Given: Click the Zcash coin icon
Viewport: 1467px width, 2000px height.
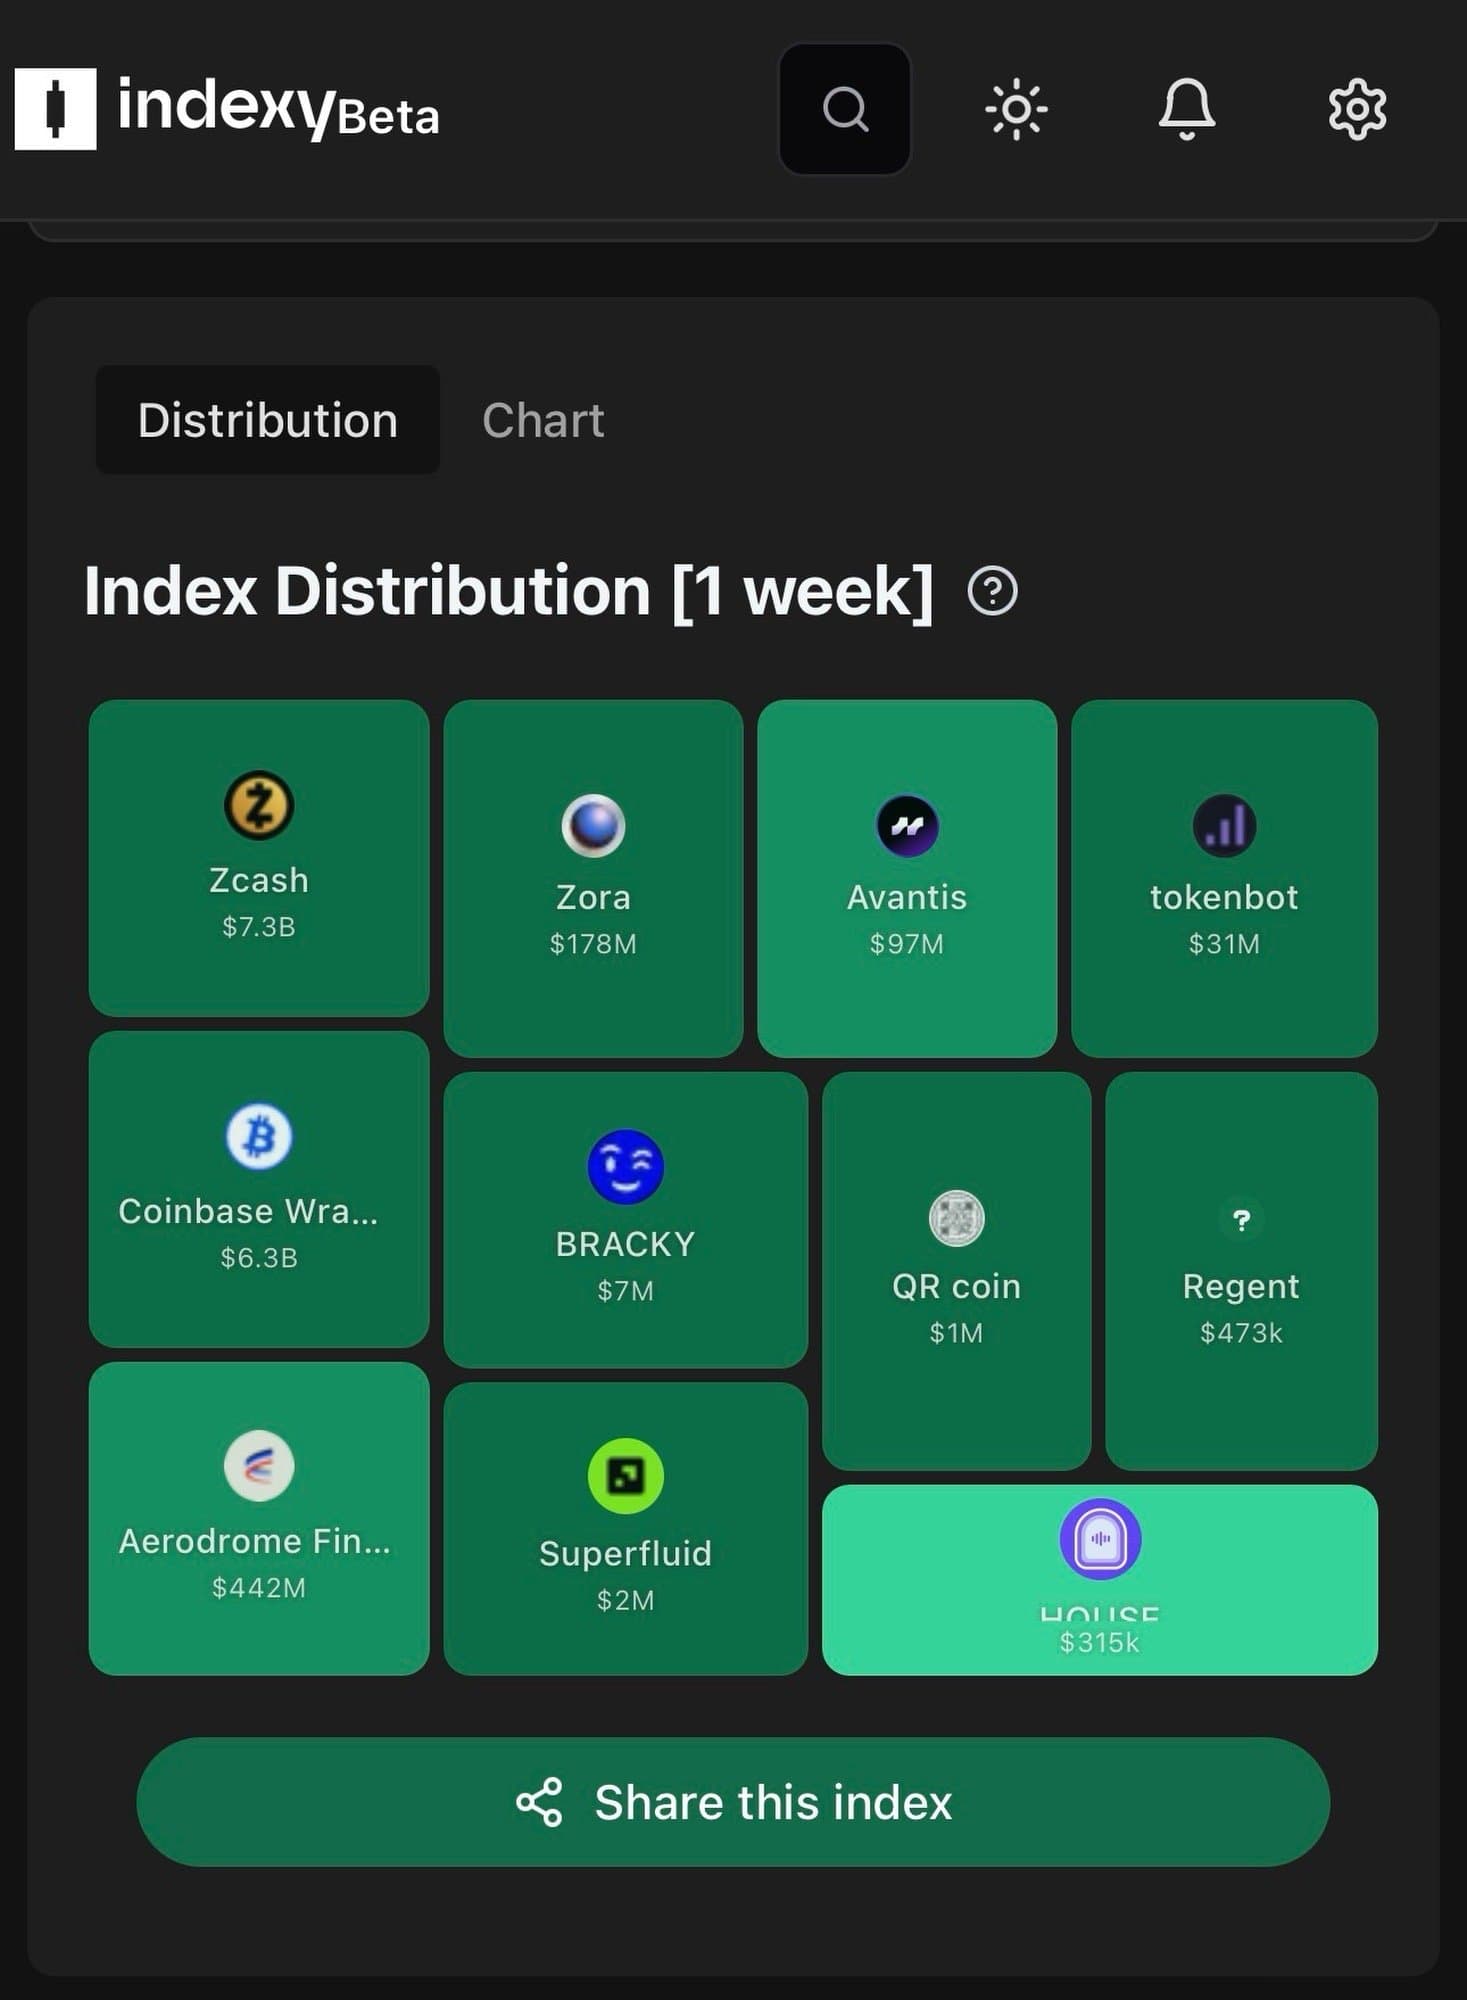Looking at the screenshot, I should tap(259, 805).
